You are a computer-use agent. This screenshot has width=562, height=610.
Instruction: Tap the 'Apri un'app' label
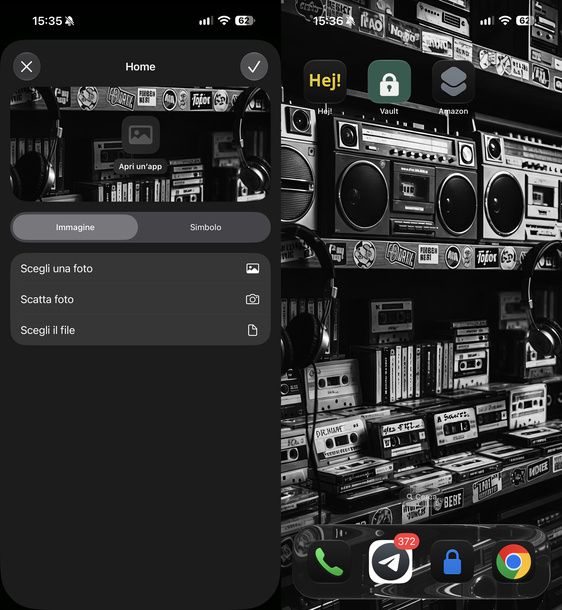140,167
